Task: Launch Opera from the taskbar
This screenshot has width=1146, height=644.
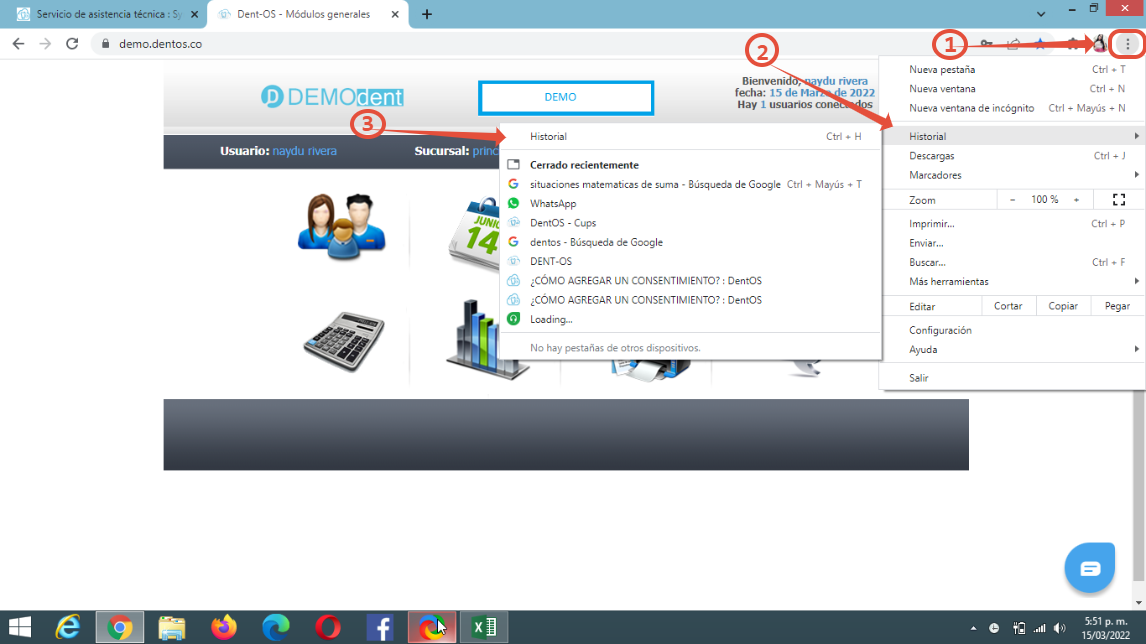Action: point(327,627)
